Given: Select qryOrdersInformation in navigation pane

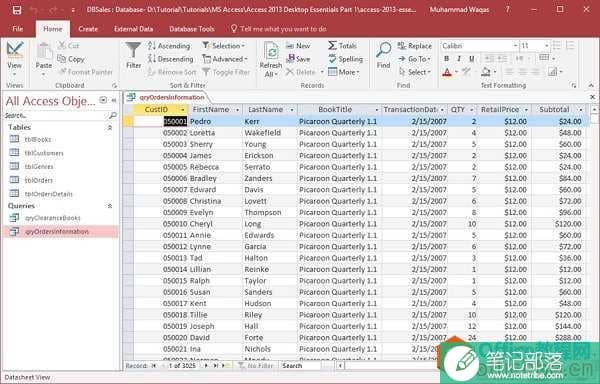Looking at the screenshot, I should point(61,232).
